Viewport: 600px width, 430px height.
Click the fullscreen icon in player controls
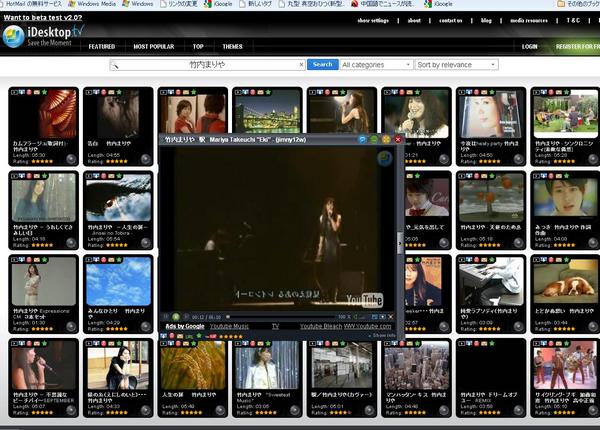(382, 317)
